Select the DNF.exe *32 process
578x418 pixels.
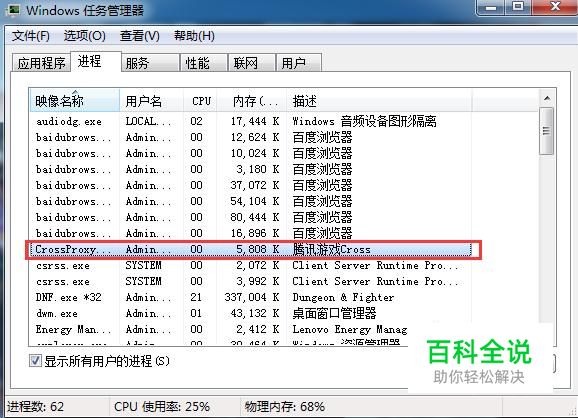(x=250, y=297)
